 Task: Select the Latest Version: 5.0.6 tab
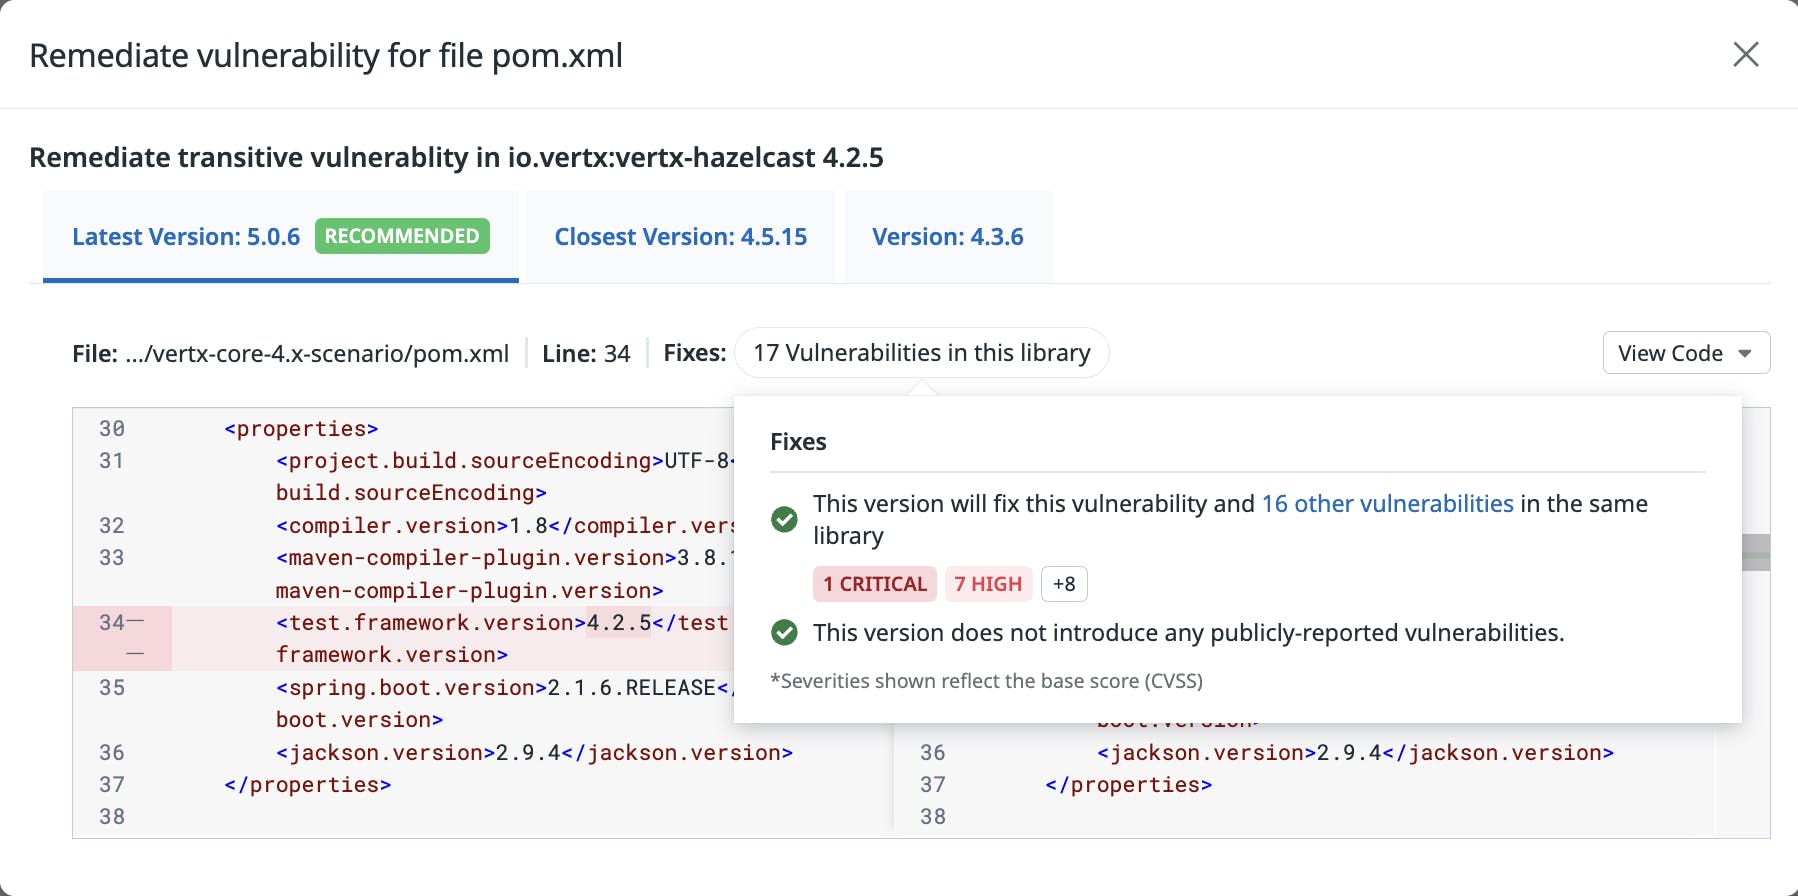click(280, 236)
